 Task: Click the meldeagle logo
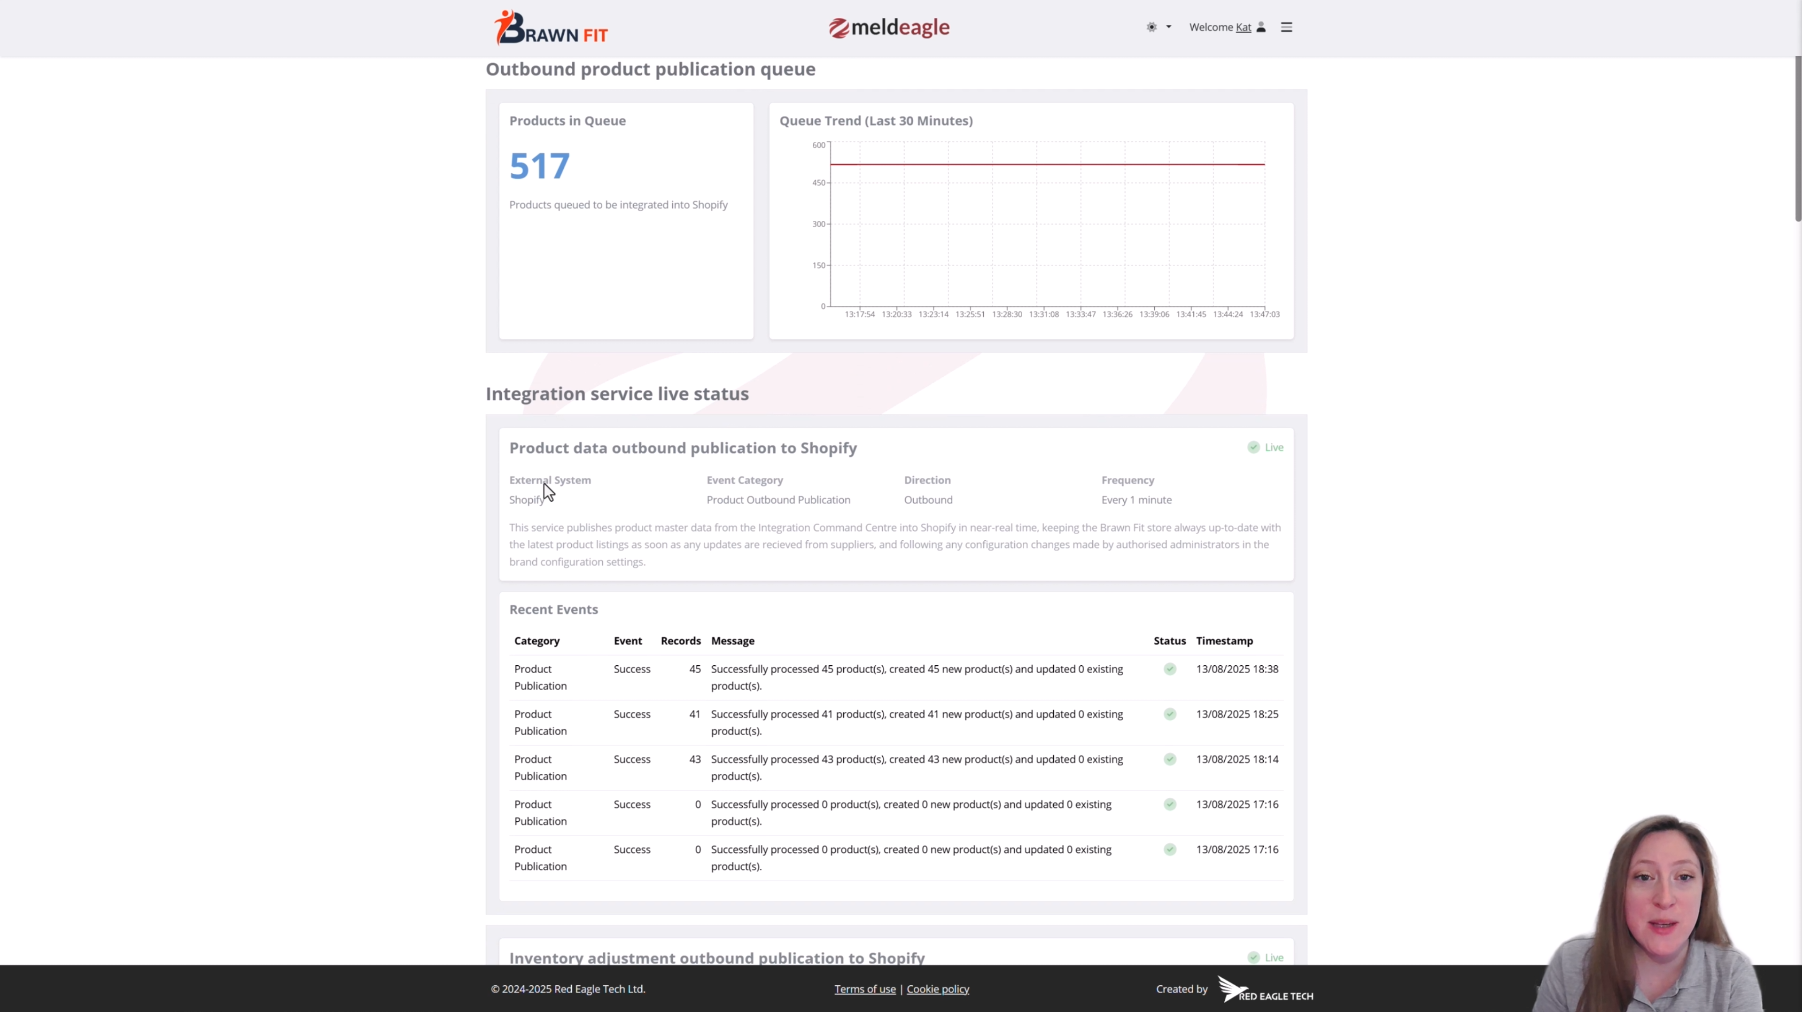pos(888,27)
